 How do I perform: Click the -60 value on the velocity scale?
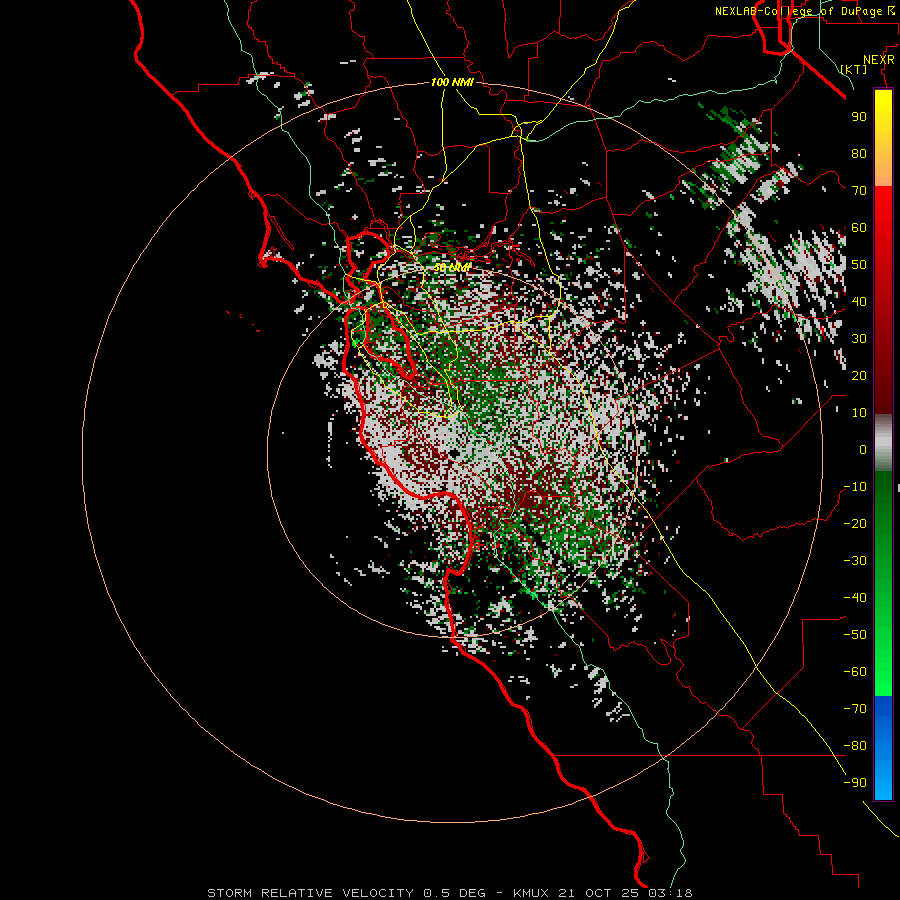(855, 672)
